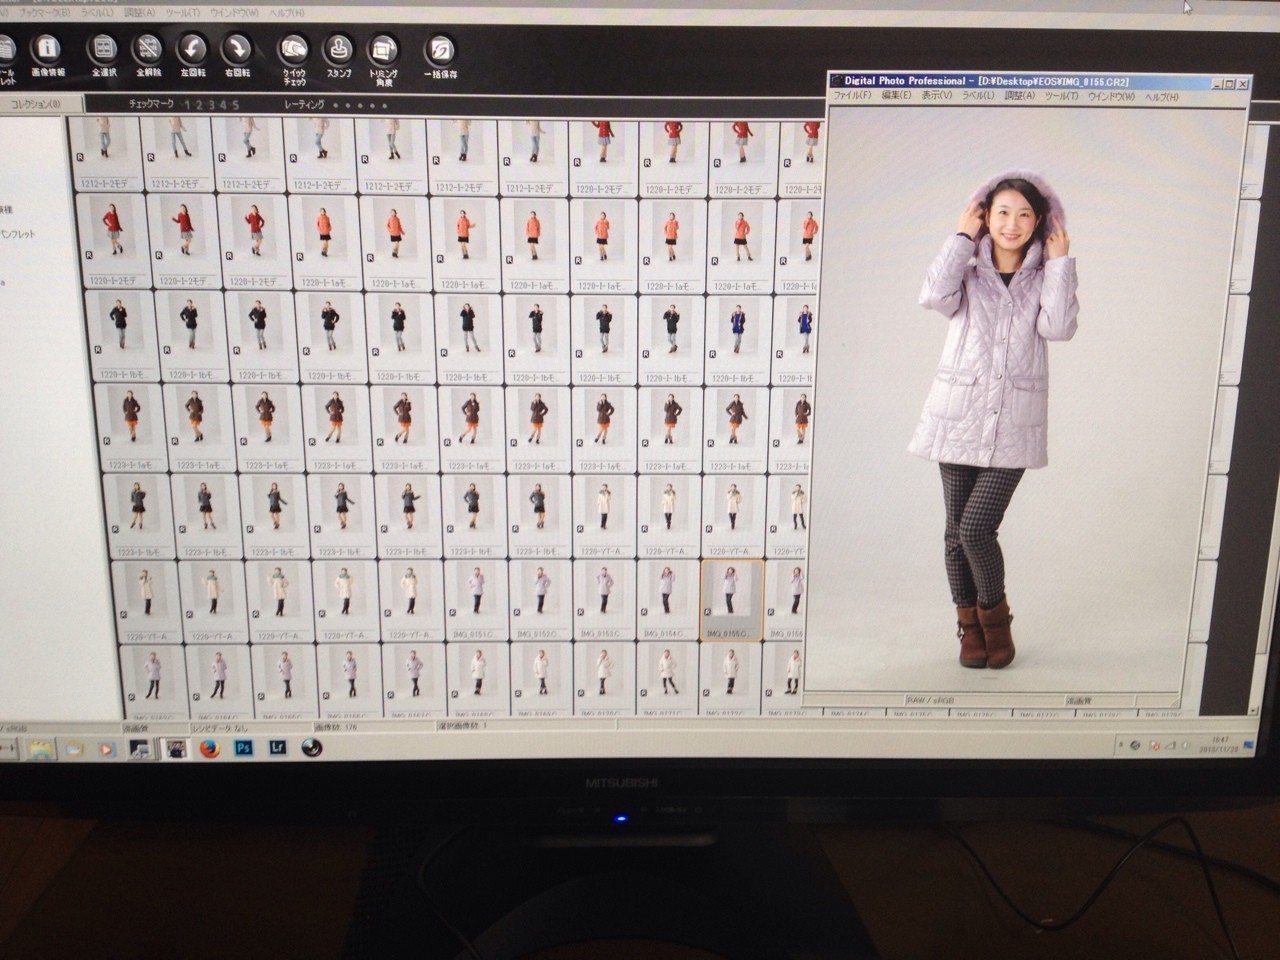Select the IMG_0152 thumbnail
Image resolution: width=1280 pixels, height=960 pixels.
(539, 600)
